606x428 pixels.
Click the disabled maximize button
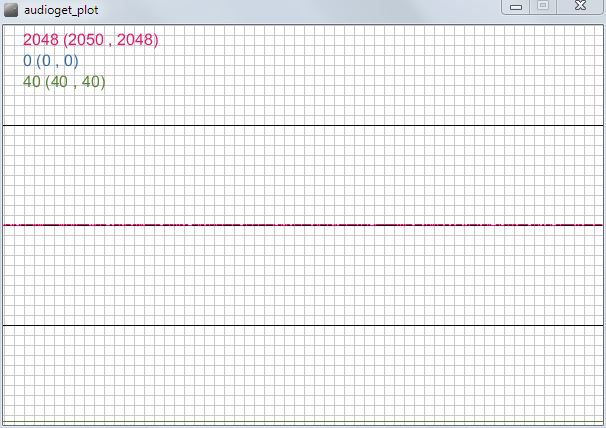click(543, 6)
